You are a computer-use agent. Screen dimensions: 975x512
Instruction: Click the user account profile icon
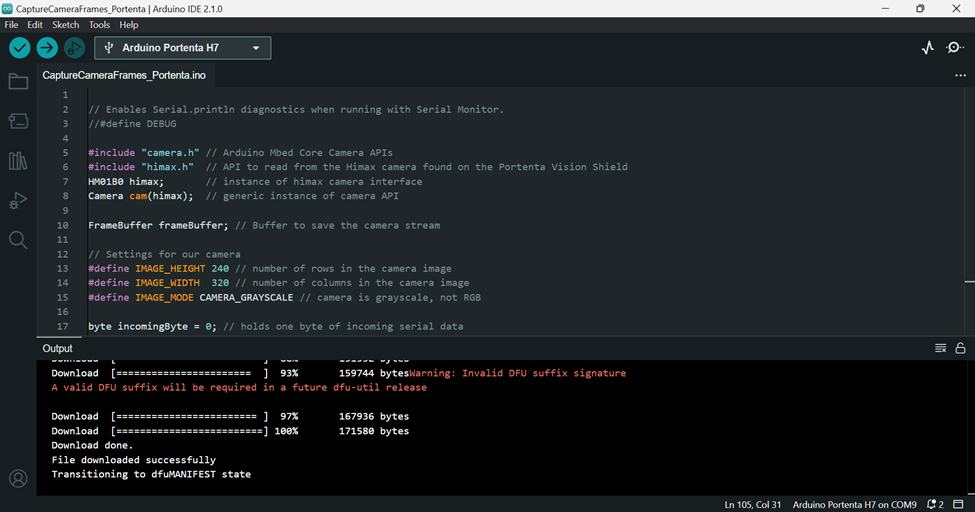[x=18, y=478]
